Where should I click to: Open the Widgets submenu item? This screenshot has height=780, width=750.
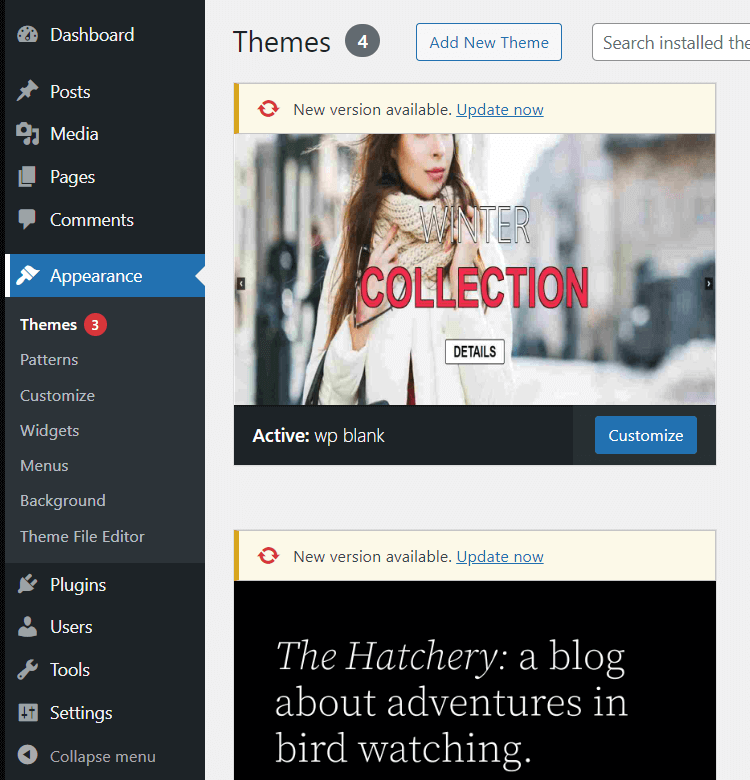49,431
